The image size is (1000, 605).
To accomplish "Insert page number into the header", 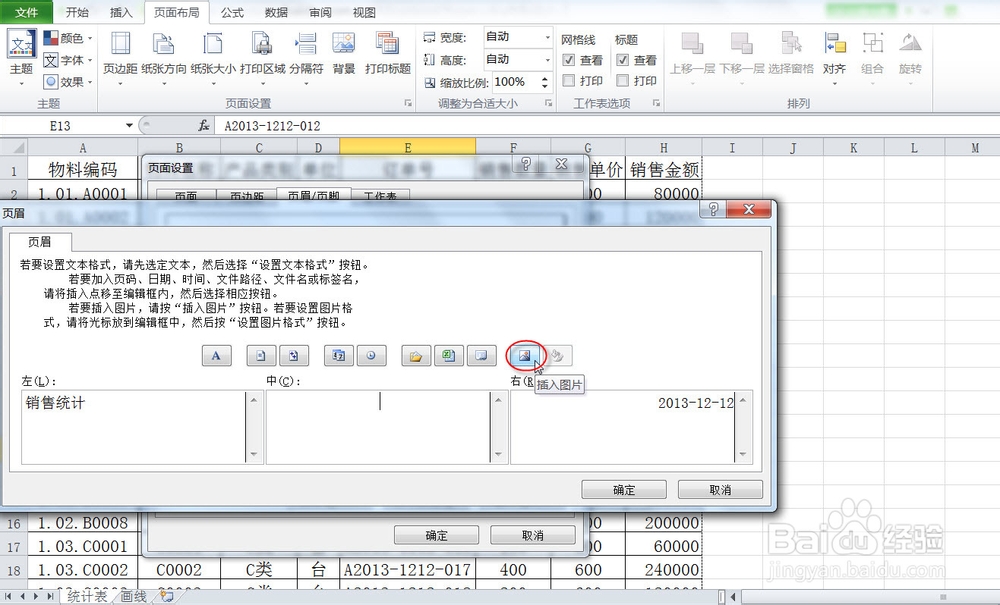I will click(x=261, y=355).
